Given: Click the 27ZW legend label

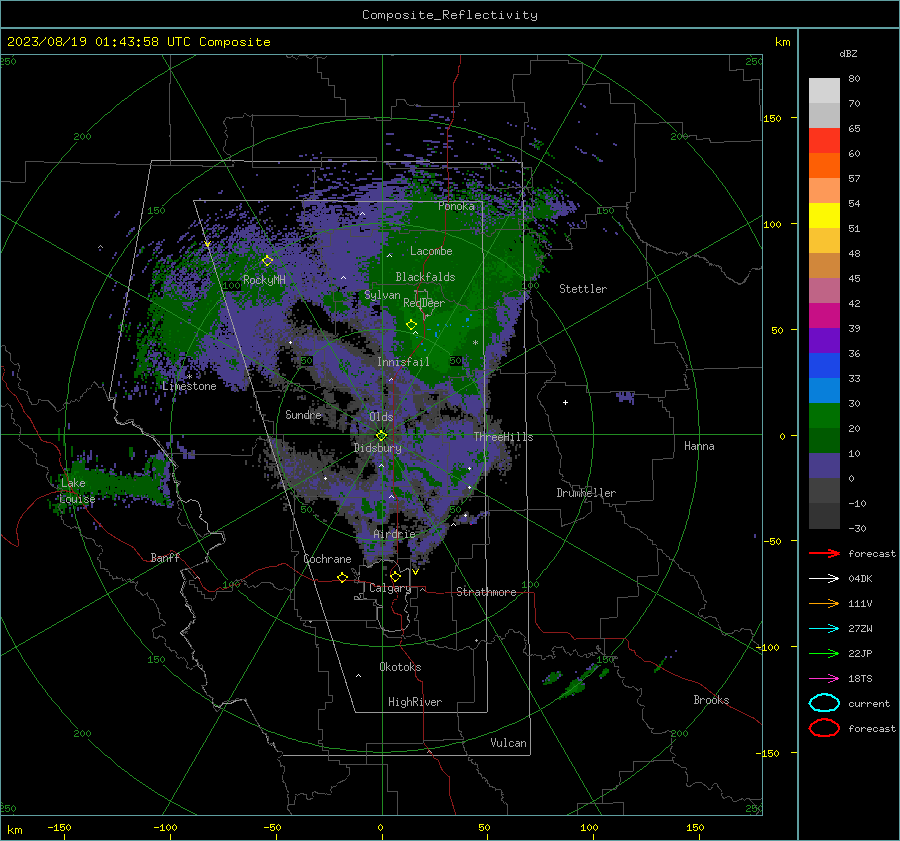Looking at the screenshot, I should [860, 629].
